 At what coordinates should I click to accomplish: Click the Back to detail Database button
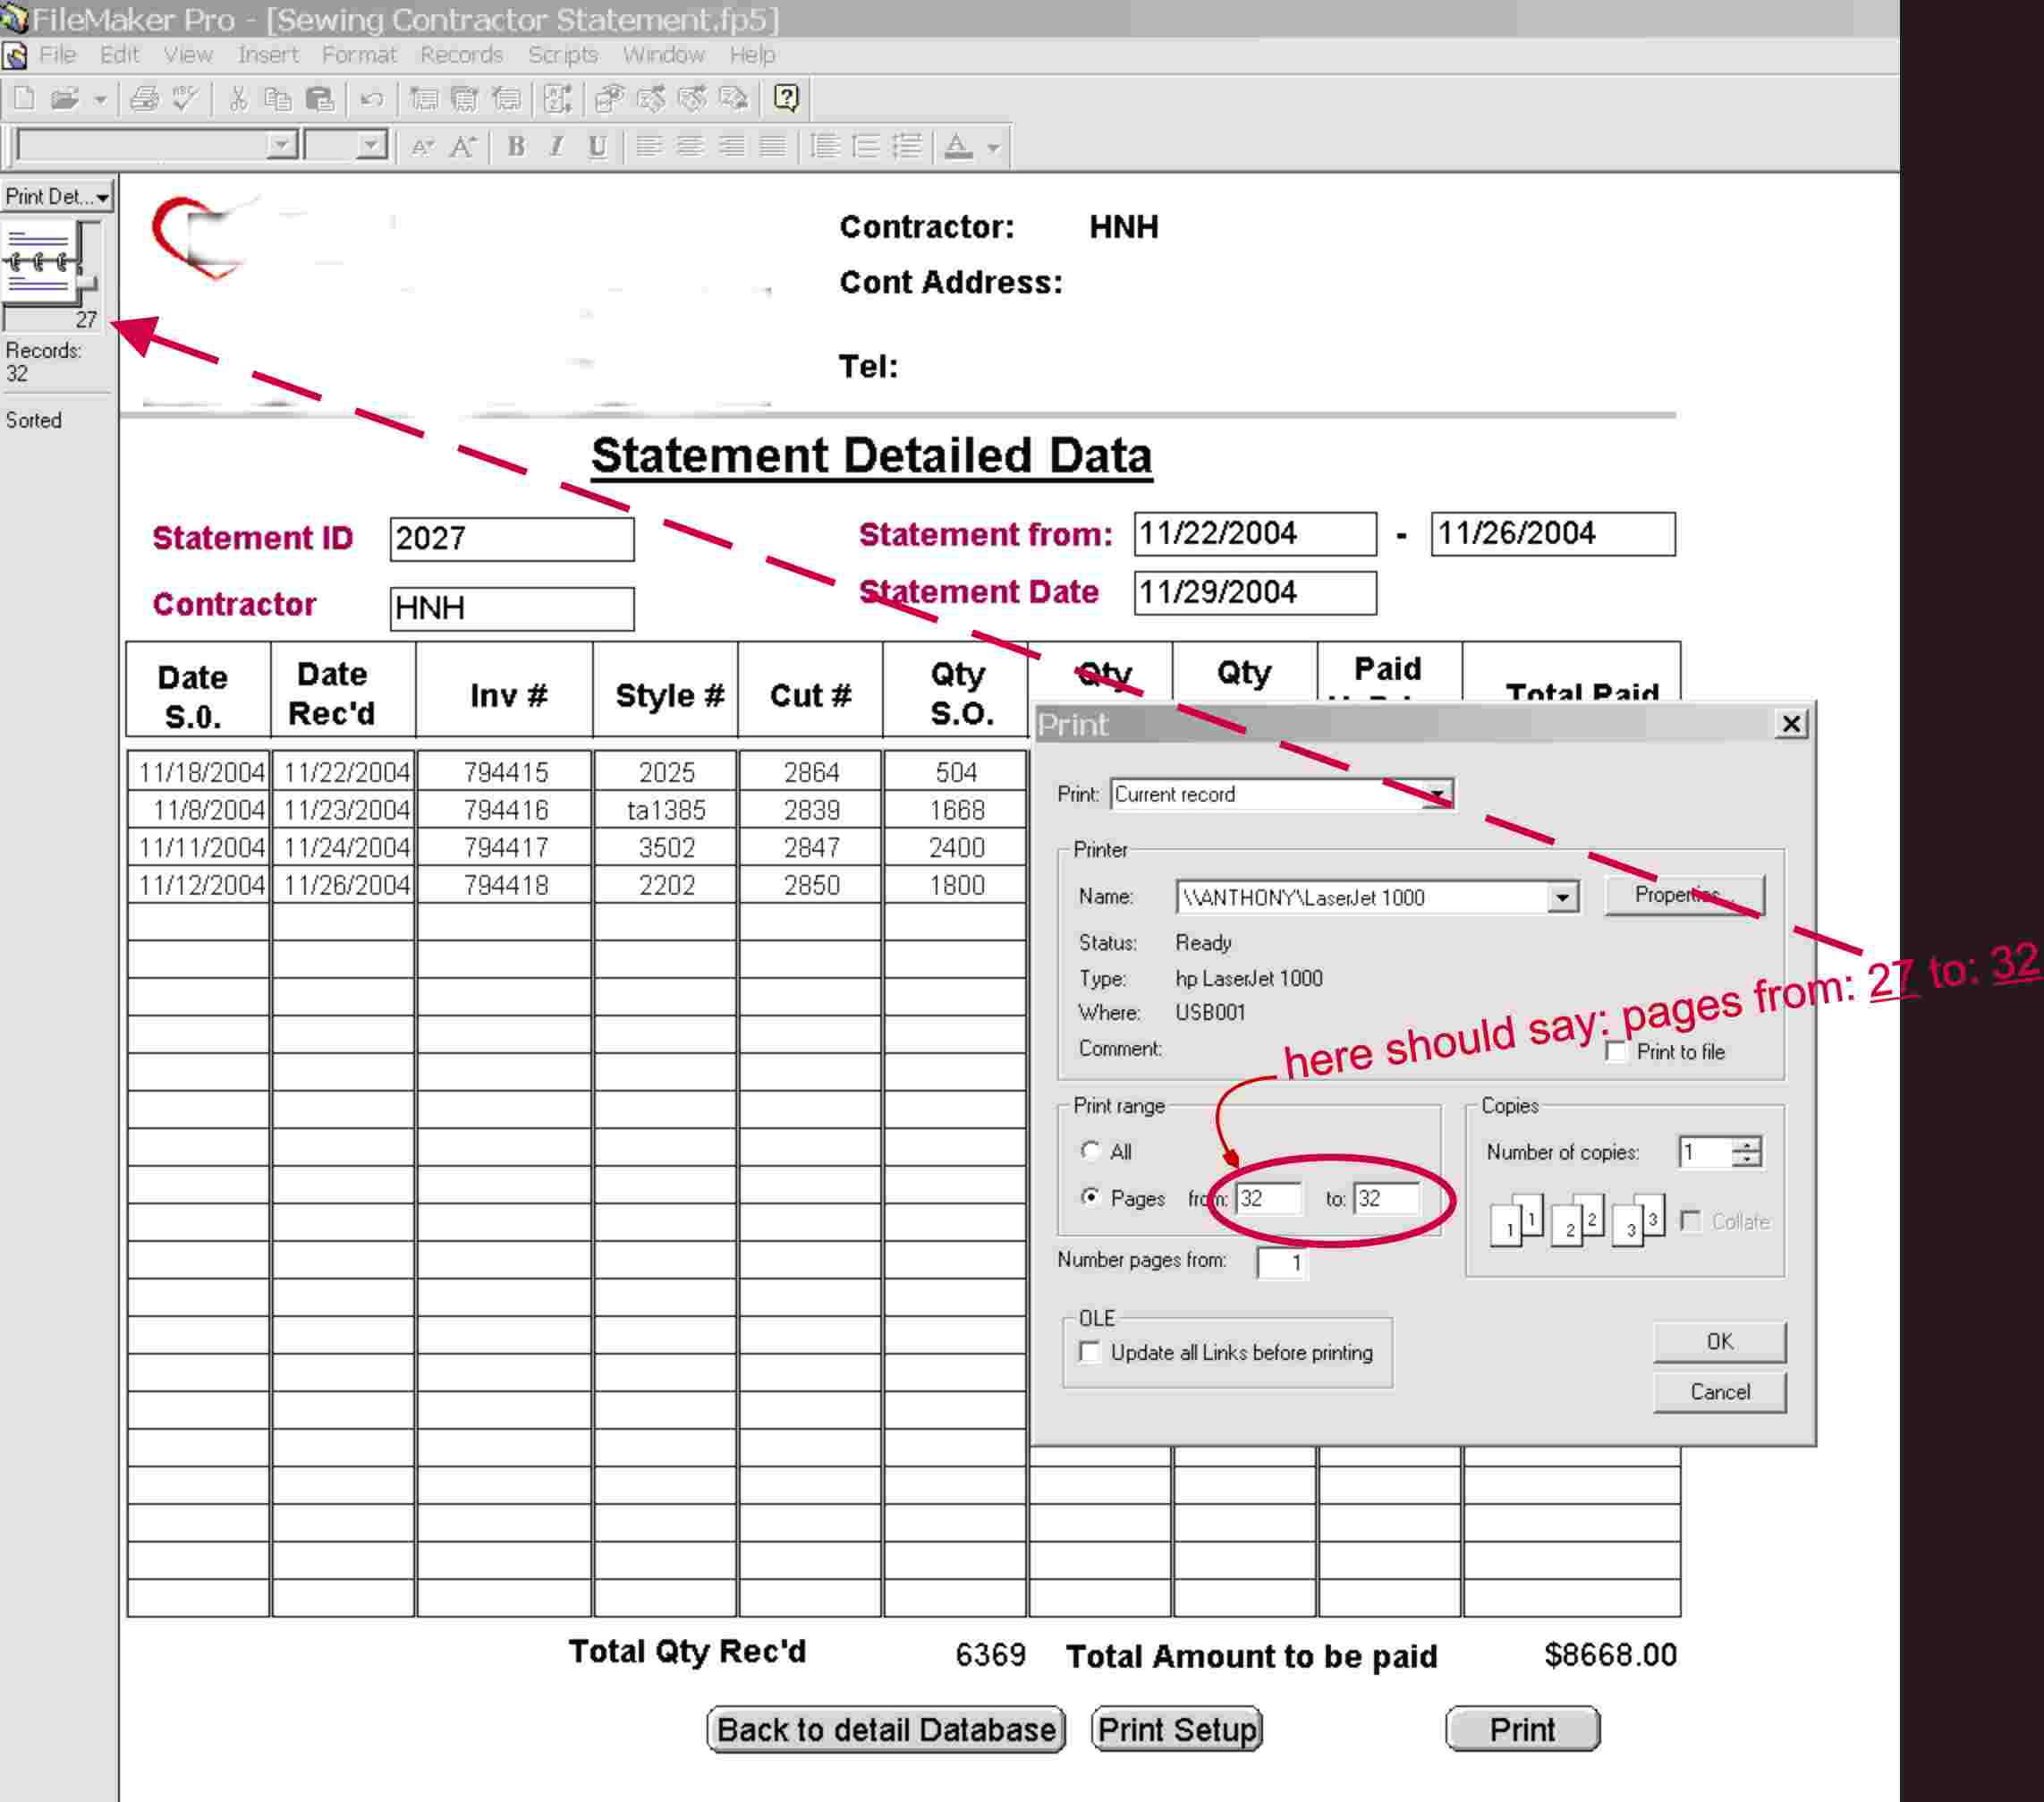click(885, 1729)
